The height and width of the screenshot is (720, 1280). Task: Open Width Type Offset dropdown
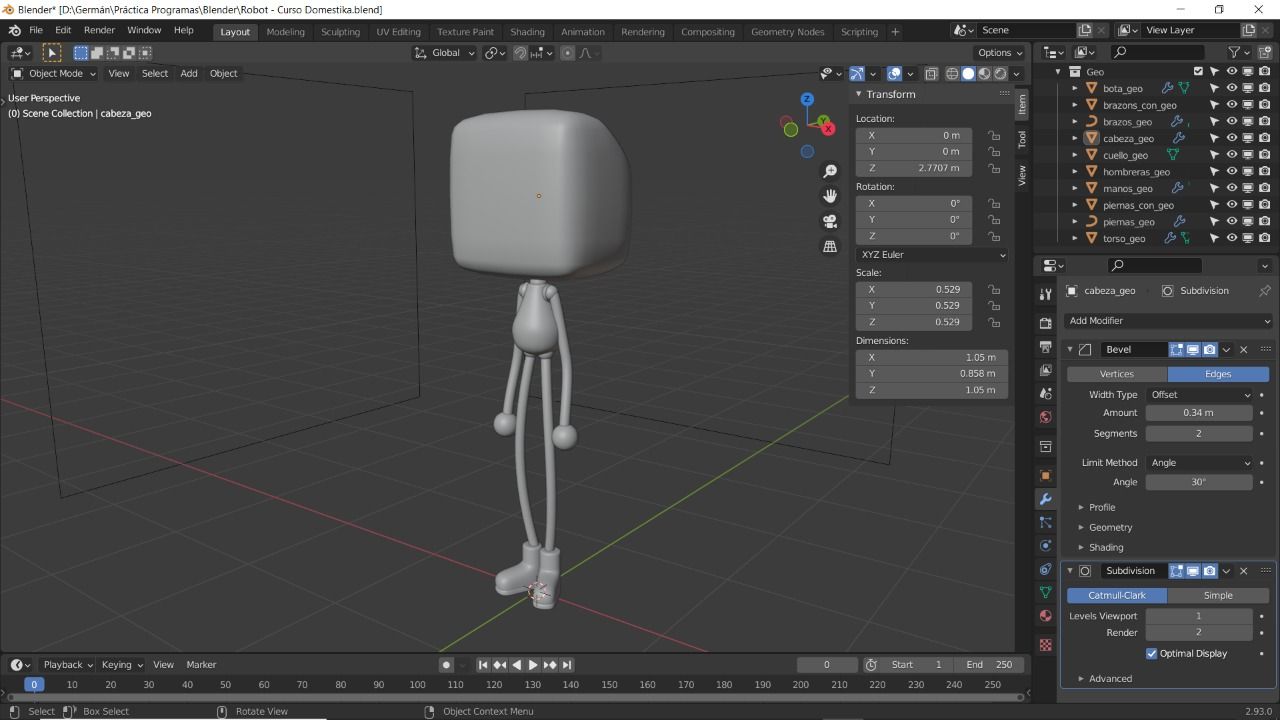pyautogui.click(x=1199, y=395)
